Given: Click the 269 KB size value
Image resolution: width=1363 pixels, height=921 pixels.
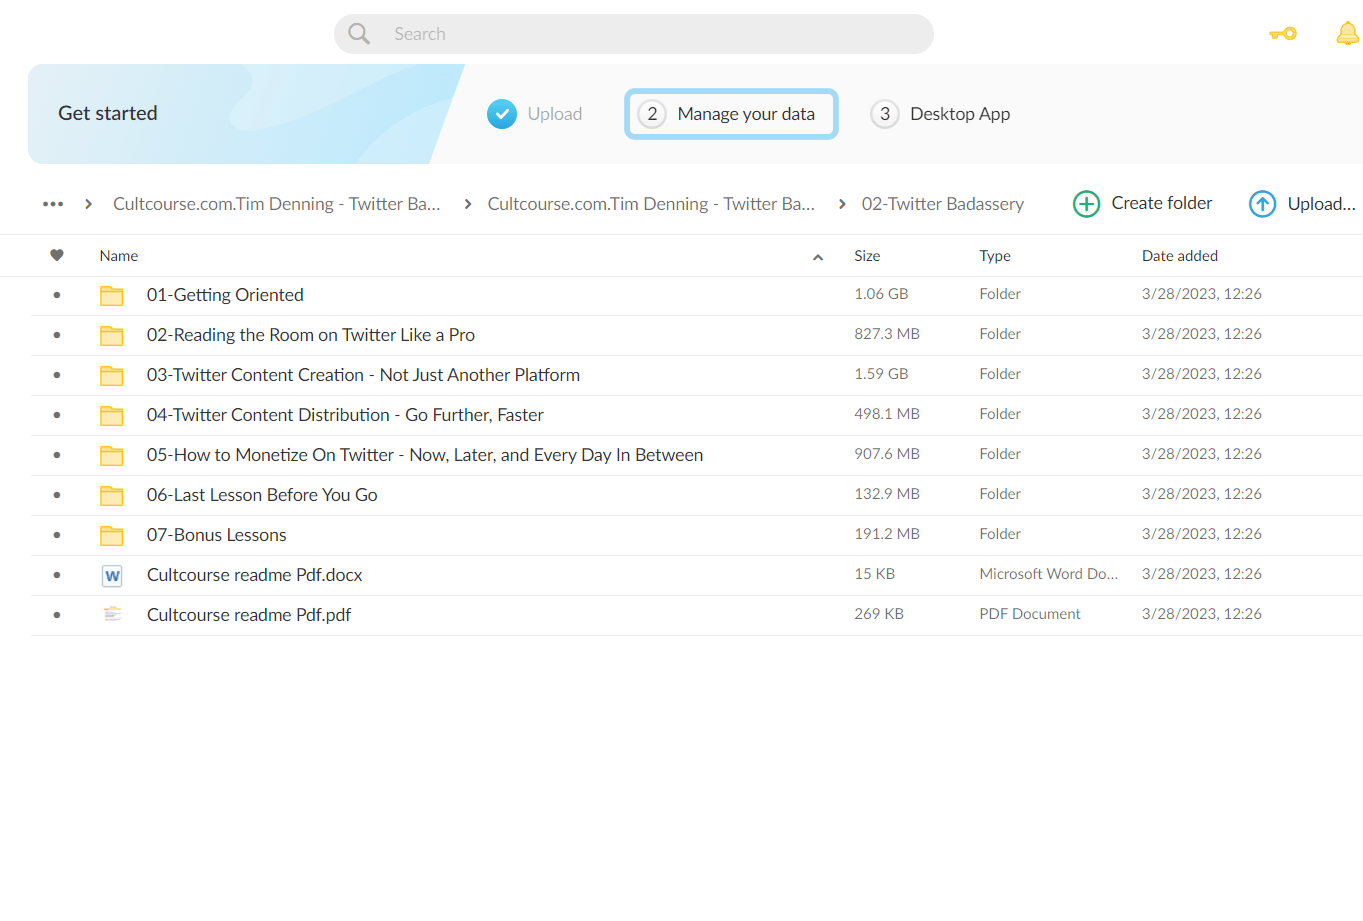Looking at the screenshot, I should point(879,614).
